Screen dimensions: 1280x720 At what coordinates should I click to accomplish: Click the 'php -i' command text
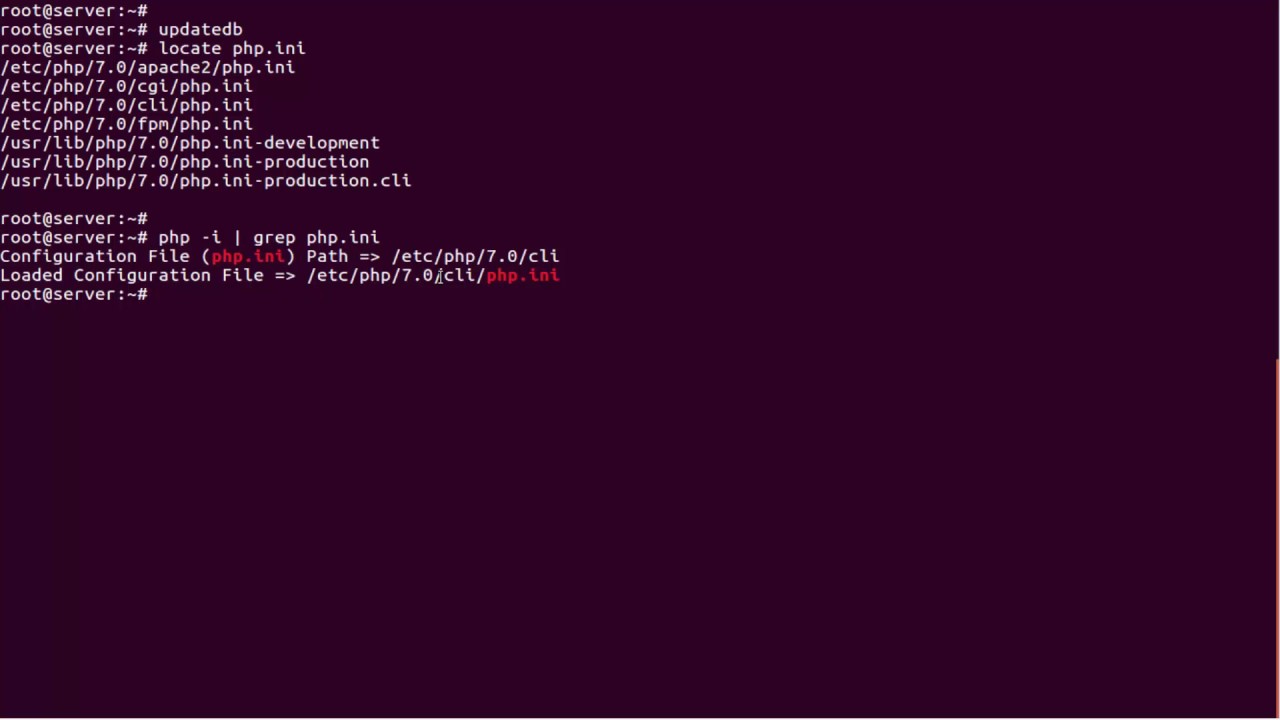[189, 237]
